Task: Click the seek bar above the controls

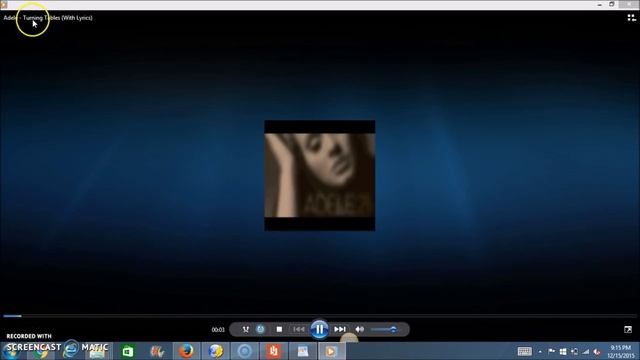Action: pos(320,316)
